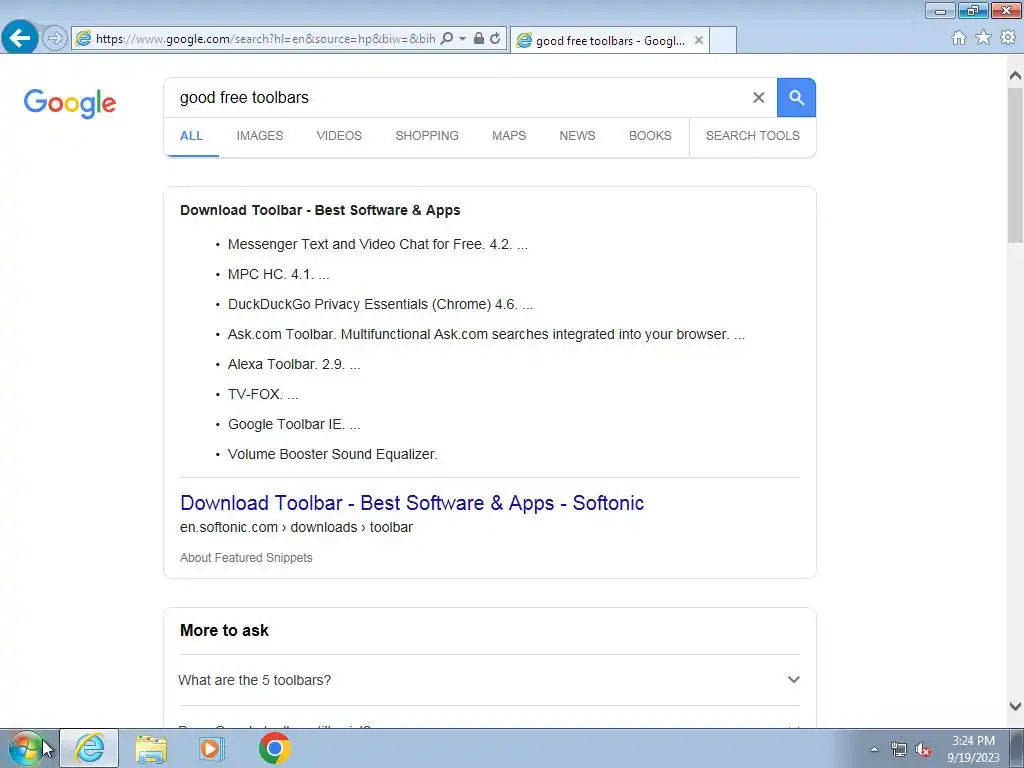Click the taskbar clock showing 3:24 PM
This screenshot has height=768, width=1024.
click(x=973, y=749)
